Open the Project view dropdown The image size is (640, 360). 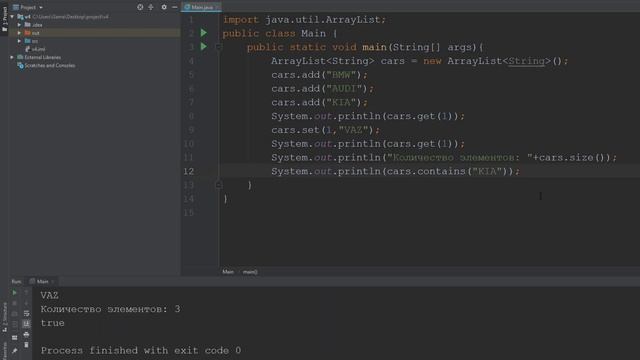tap(28, 7)
